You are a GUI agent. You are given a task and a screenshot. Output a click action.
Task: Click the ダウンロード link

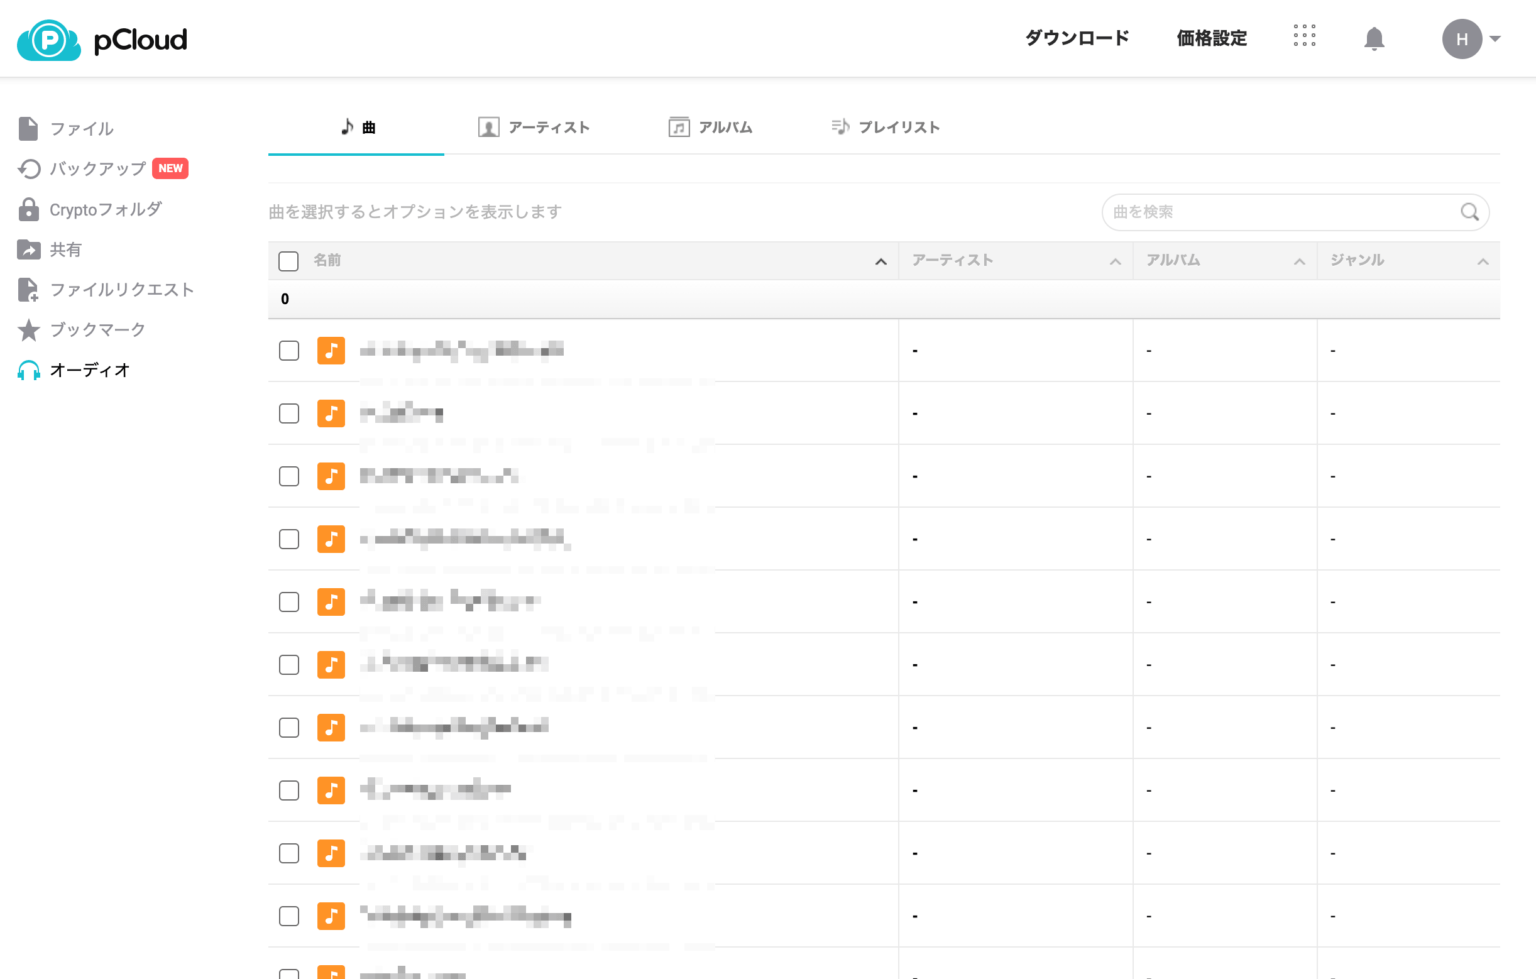[1076, 38]
